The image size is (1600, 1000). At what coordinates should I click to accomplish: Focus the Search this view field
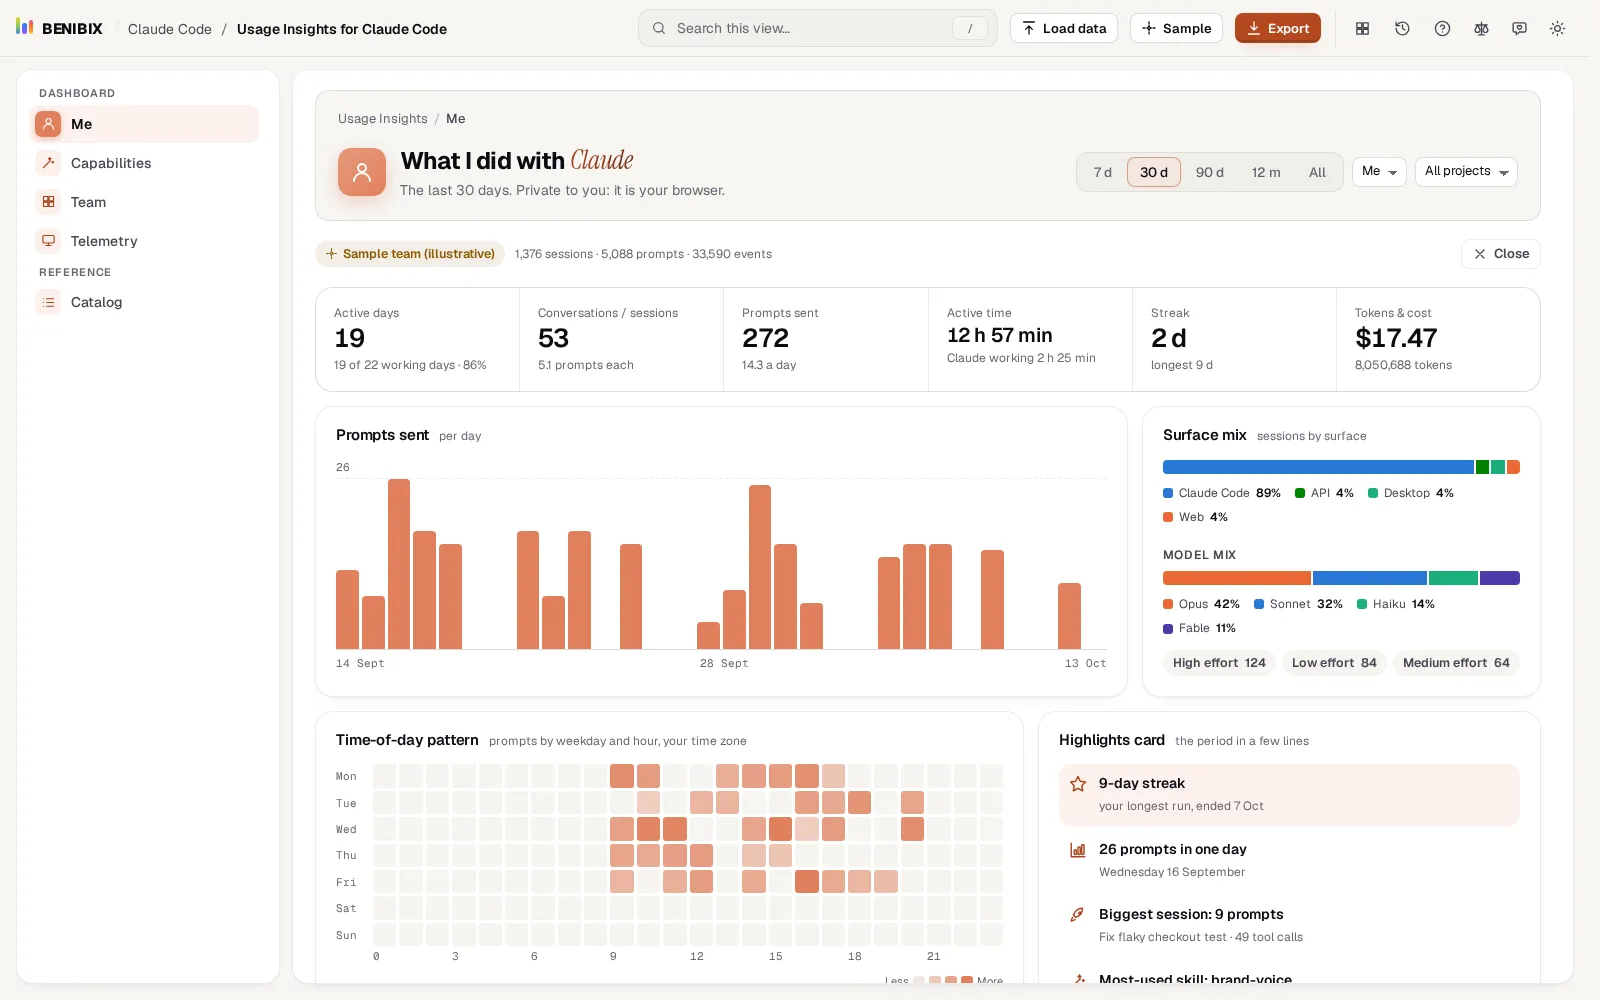coord(818,28)
